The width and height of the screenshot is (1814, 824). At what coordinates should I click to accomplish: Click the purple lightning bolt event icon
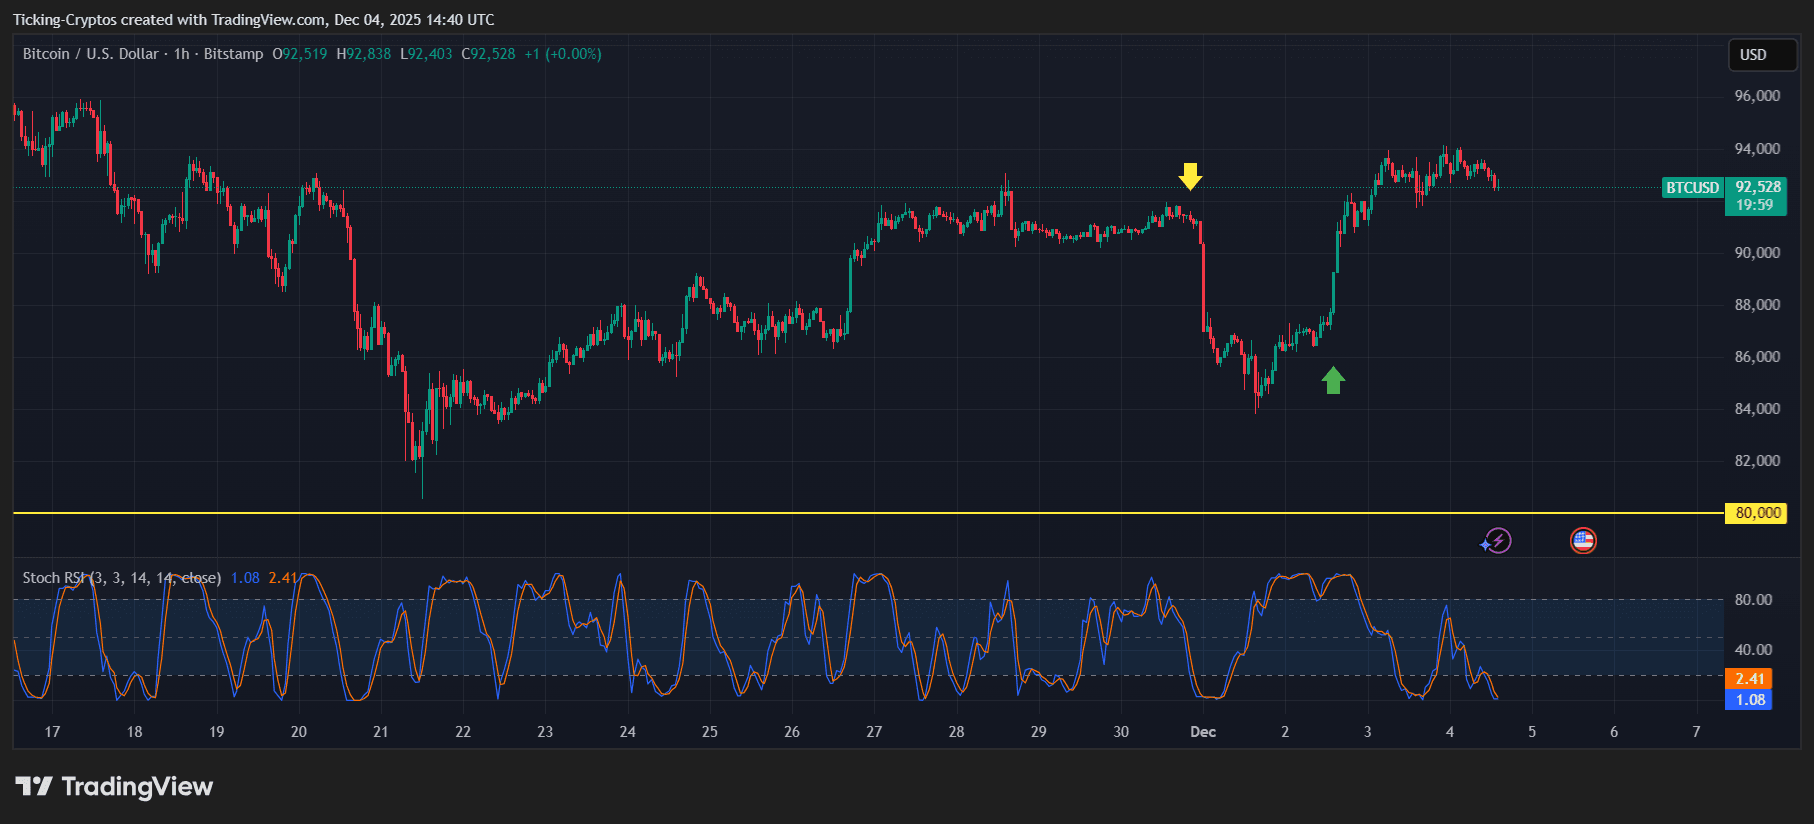coord(1496,541)
